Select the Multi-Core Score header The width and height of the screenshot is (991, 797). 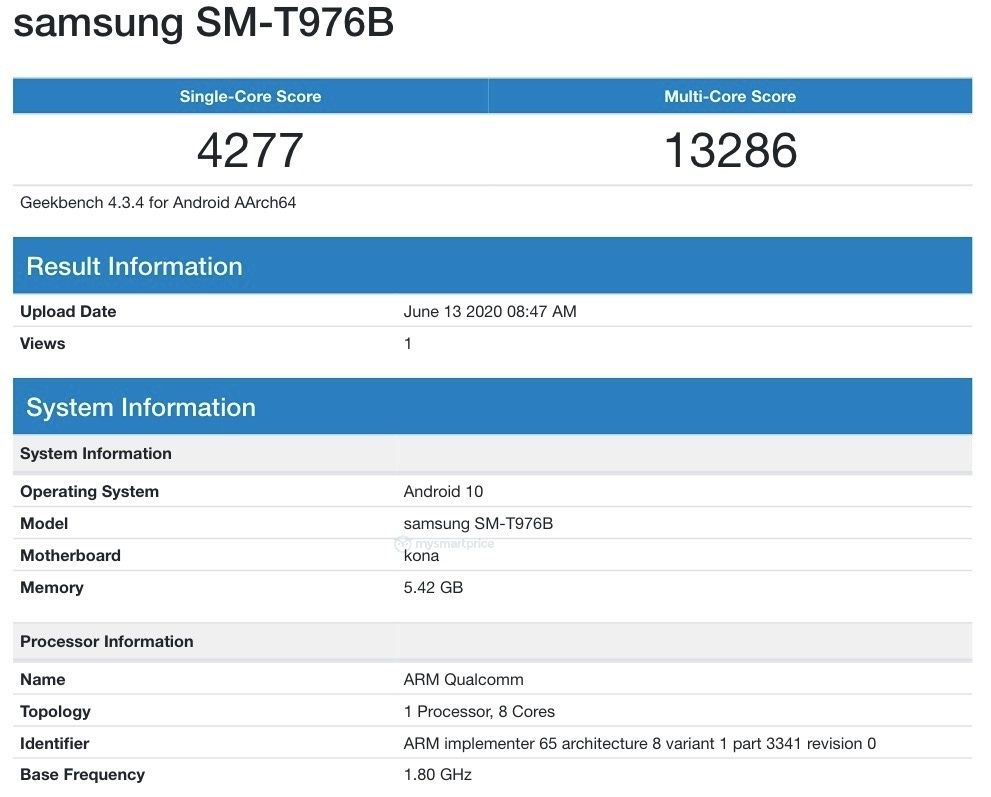(x=729, y=96)
